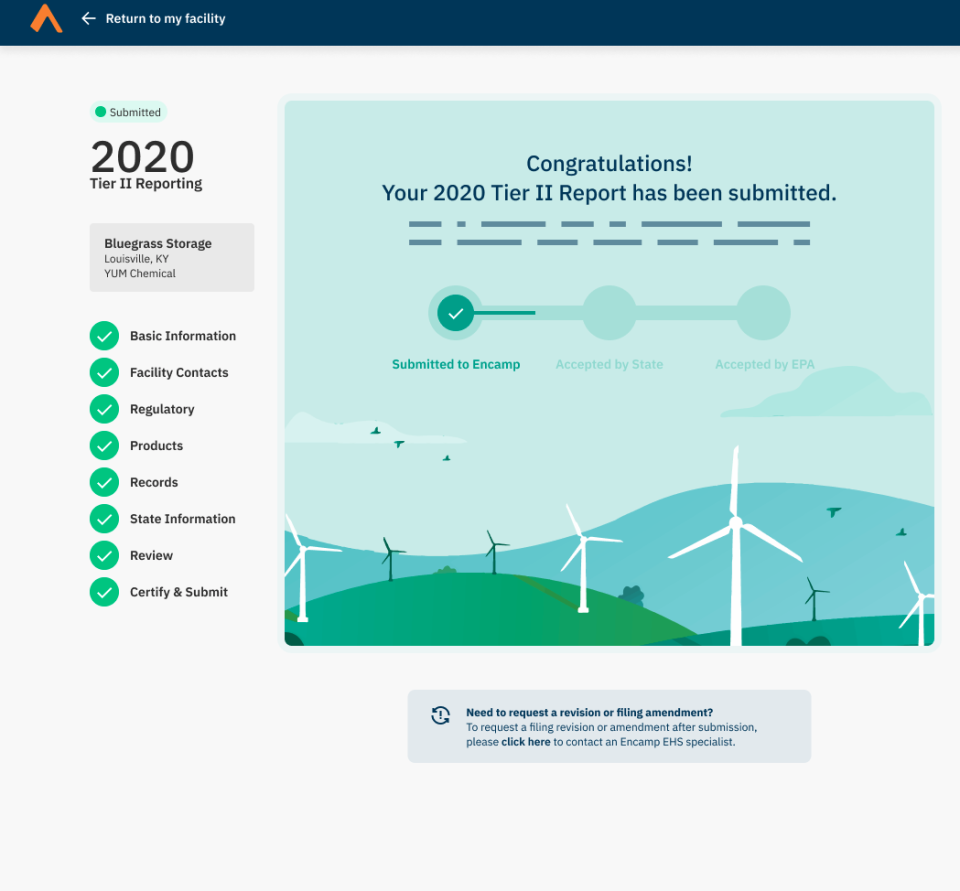Viewport: 960px width, 891px height.
Task: Click the Submitted status badge indicator
Action: click(128, 112)
